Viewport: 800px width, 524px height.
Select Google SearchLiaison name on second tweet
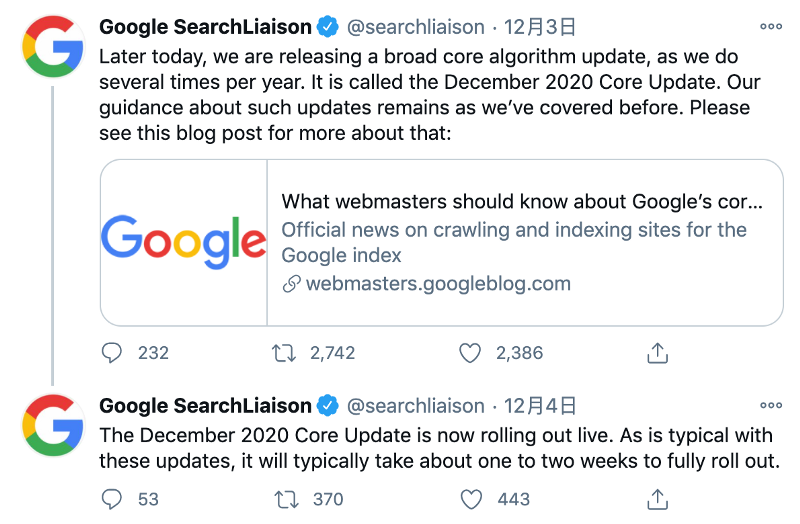pos(205,406)
